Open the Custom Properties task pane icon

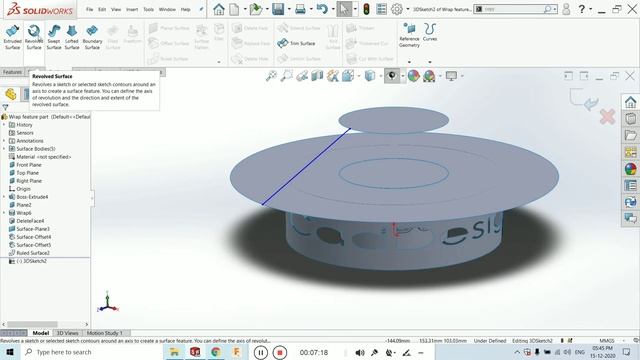click(631, 185)
